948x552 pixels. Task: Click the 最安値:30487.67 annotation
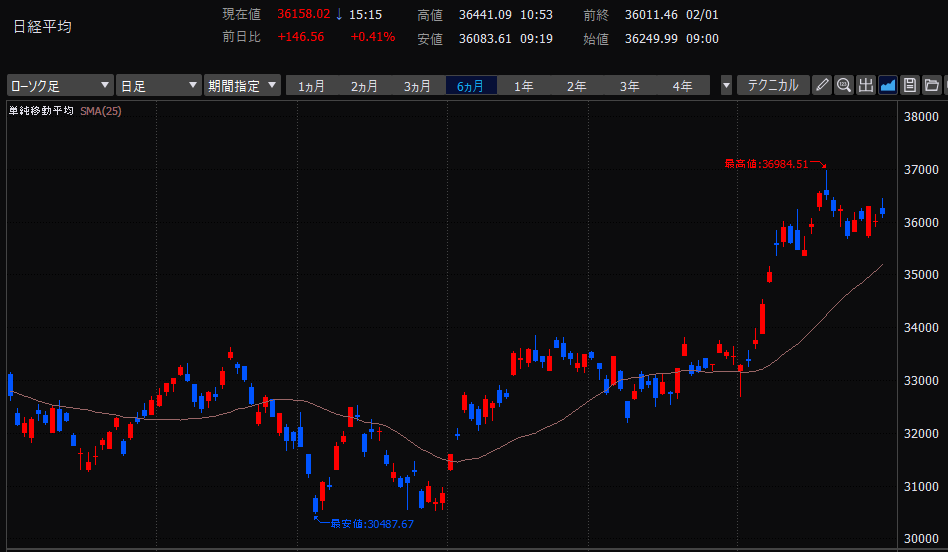[372, 524]
